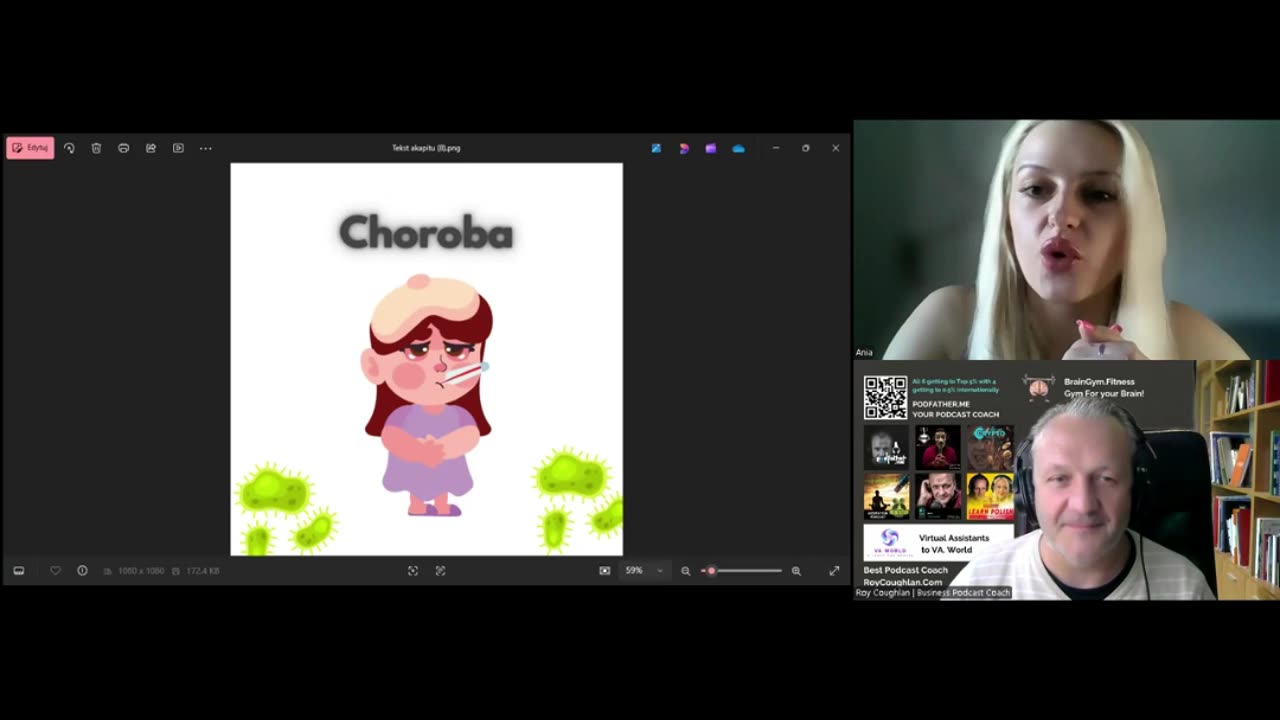The height and width of the screenshot is (720, 1280).
Task: Open the OneDrive cloud icon
Action: tap(738, 148)
